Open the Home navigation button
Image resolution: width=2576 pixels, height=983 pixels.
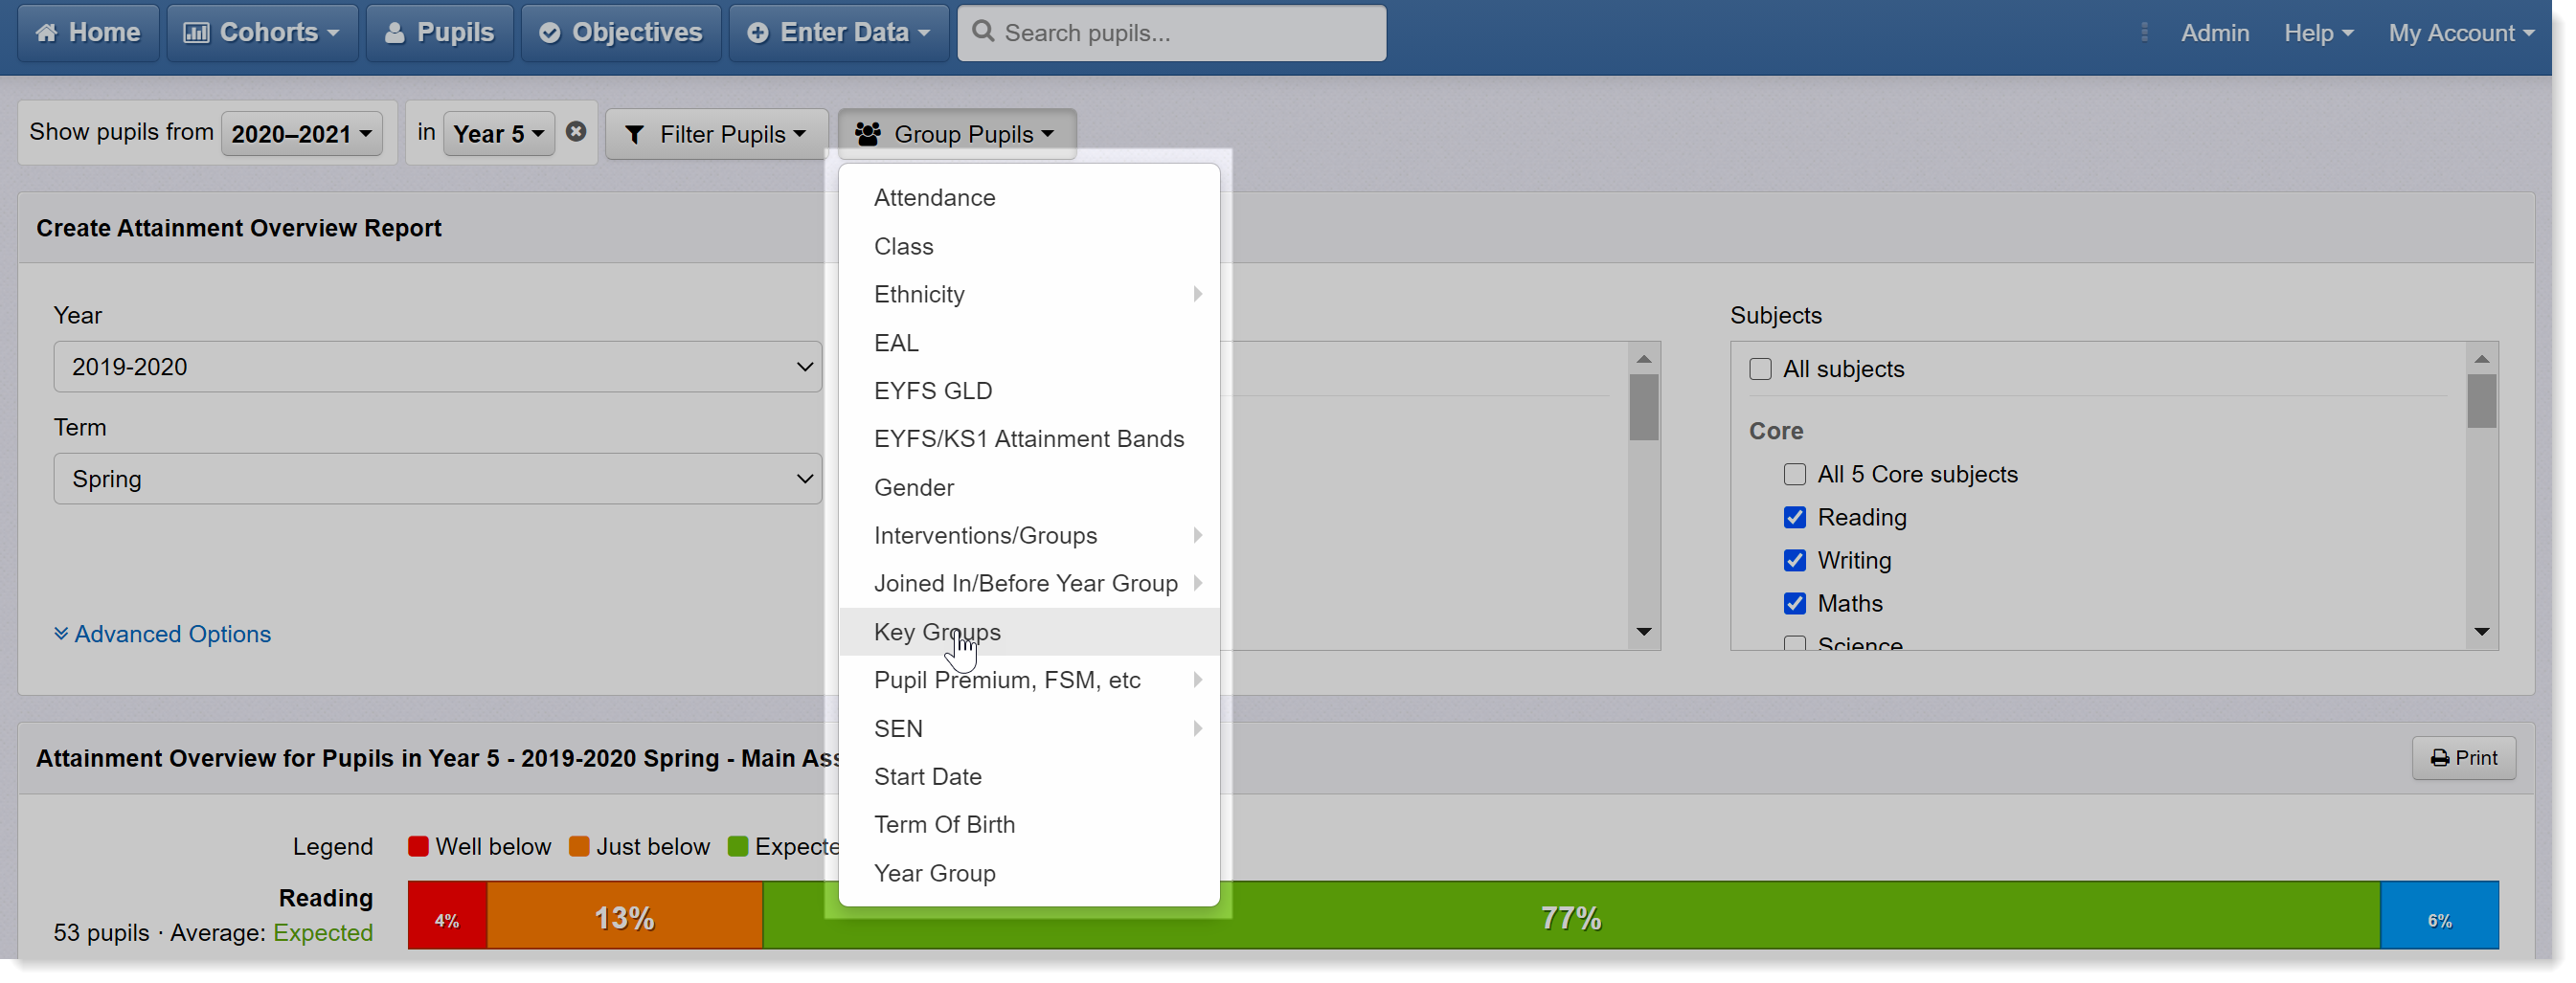[88, 33]
